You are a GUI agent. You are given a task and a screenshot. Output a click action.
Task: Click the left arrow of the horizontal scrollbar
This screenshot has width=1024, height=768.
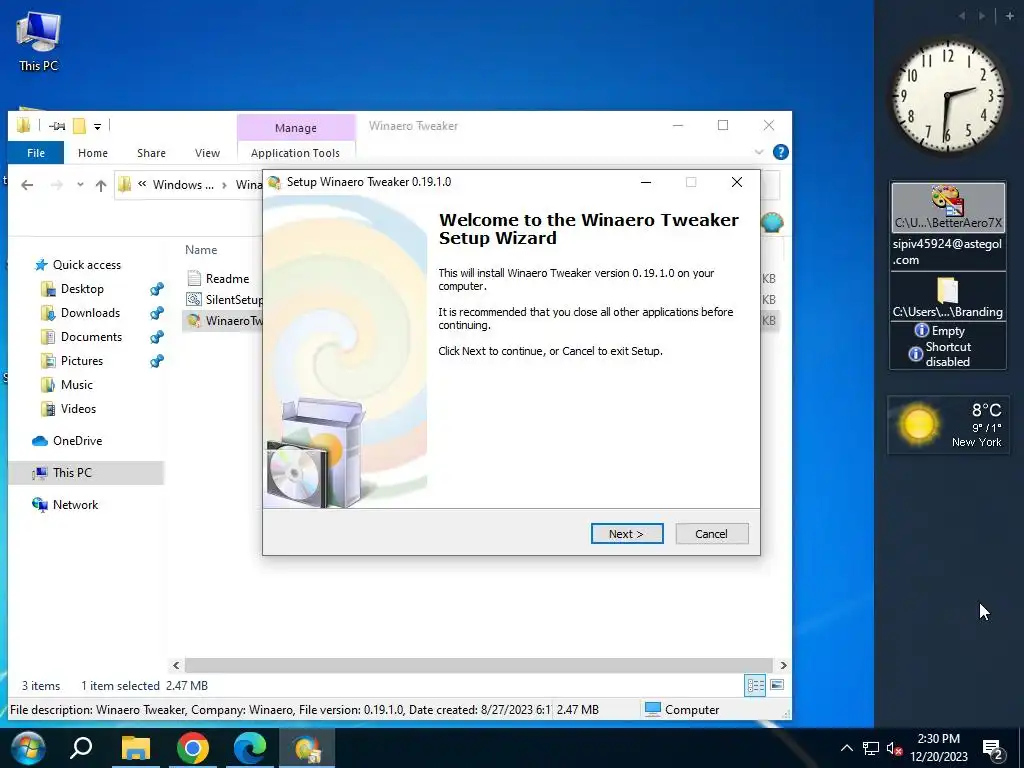pyautogui.click(x=176, y=665)
